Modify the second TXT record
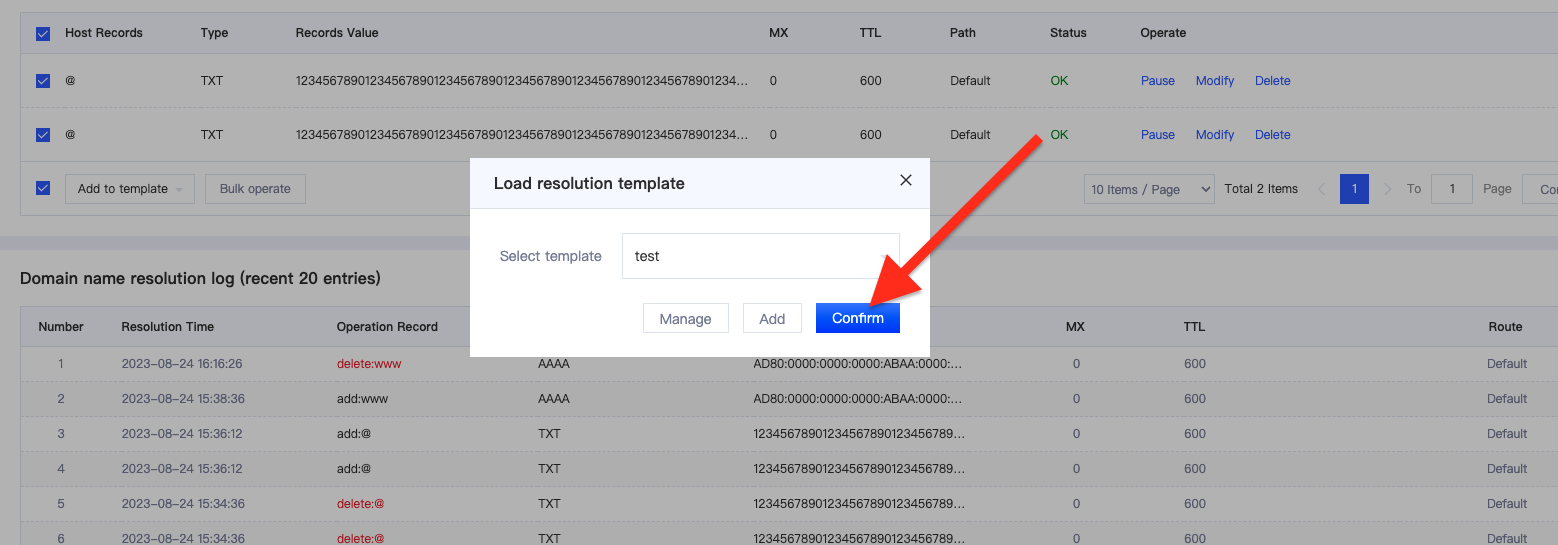Image resolution: width=1558 pixels, height=545 pixels. (1215, 135)
